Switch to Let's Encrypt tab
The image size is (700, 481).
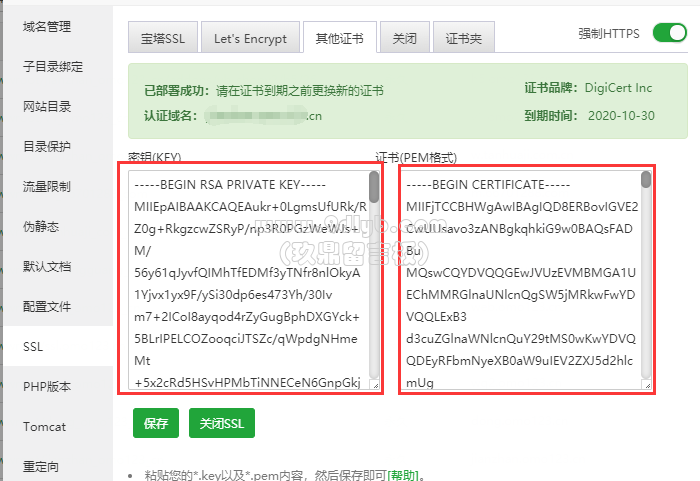[x=250, y=38]
